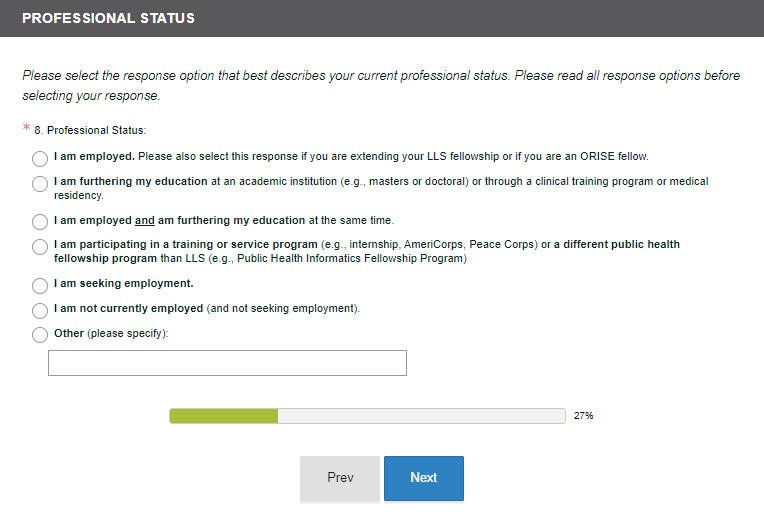Select 'employed and am furthering my education' radio

40,221
